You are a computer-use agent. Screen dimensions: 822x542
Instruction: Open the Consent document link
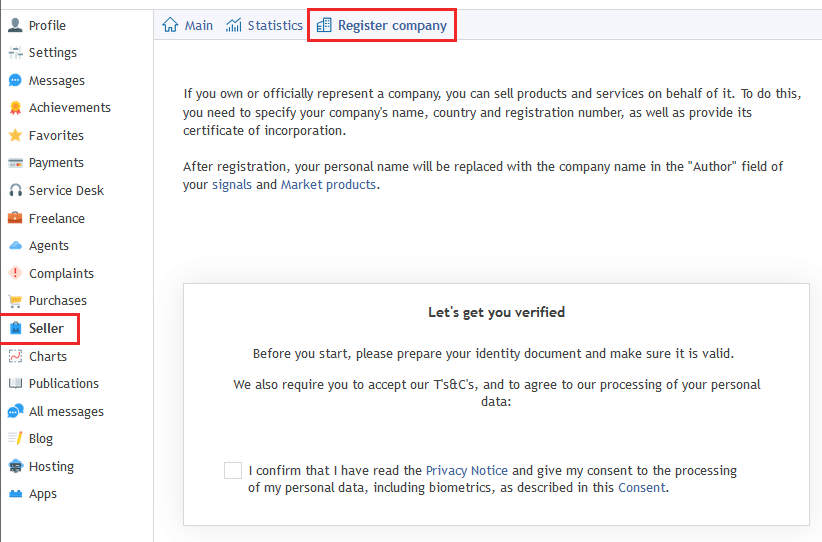click(642, 487)
